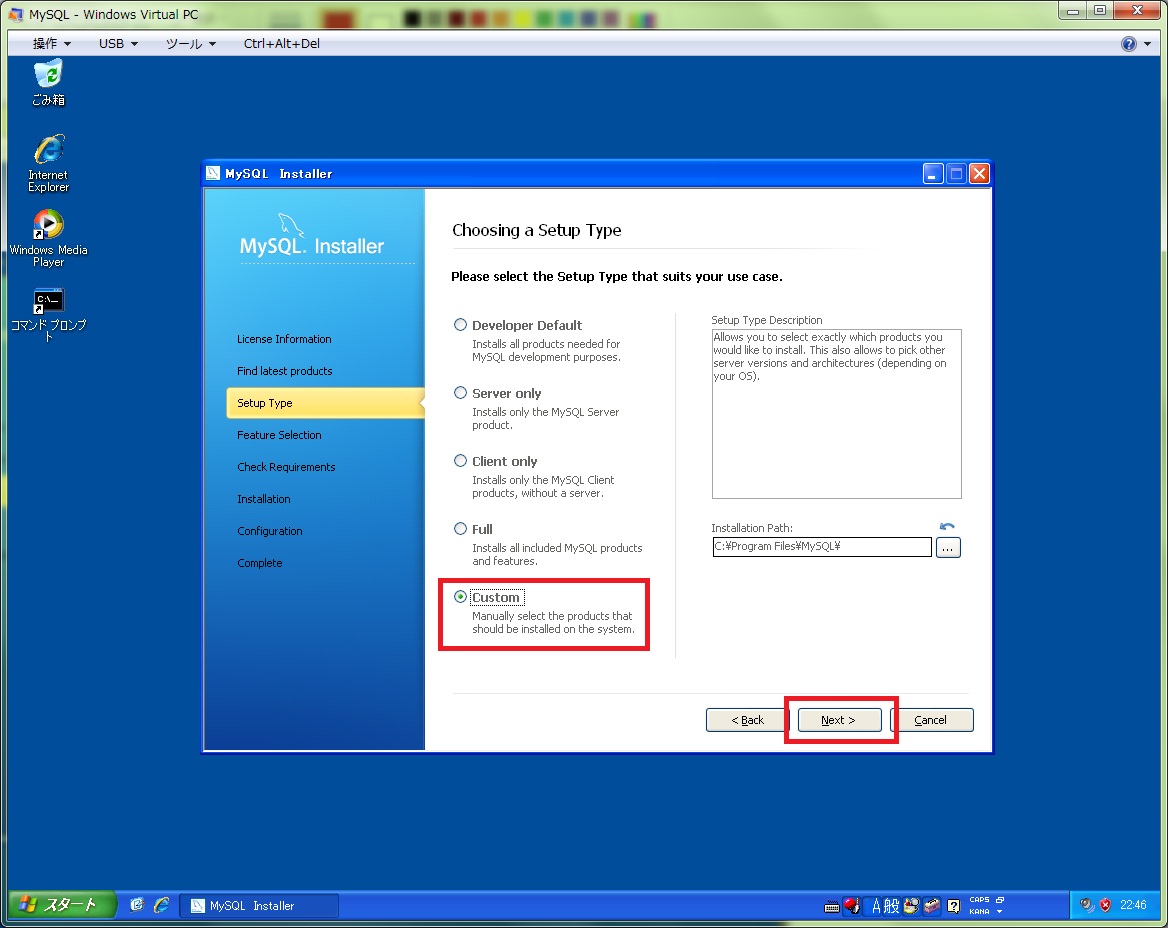Click the Virtual PC title bar icon
The height and width of the screenshot is (928, 1168).
[16, 14]
